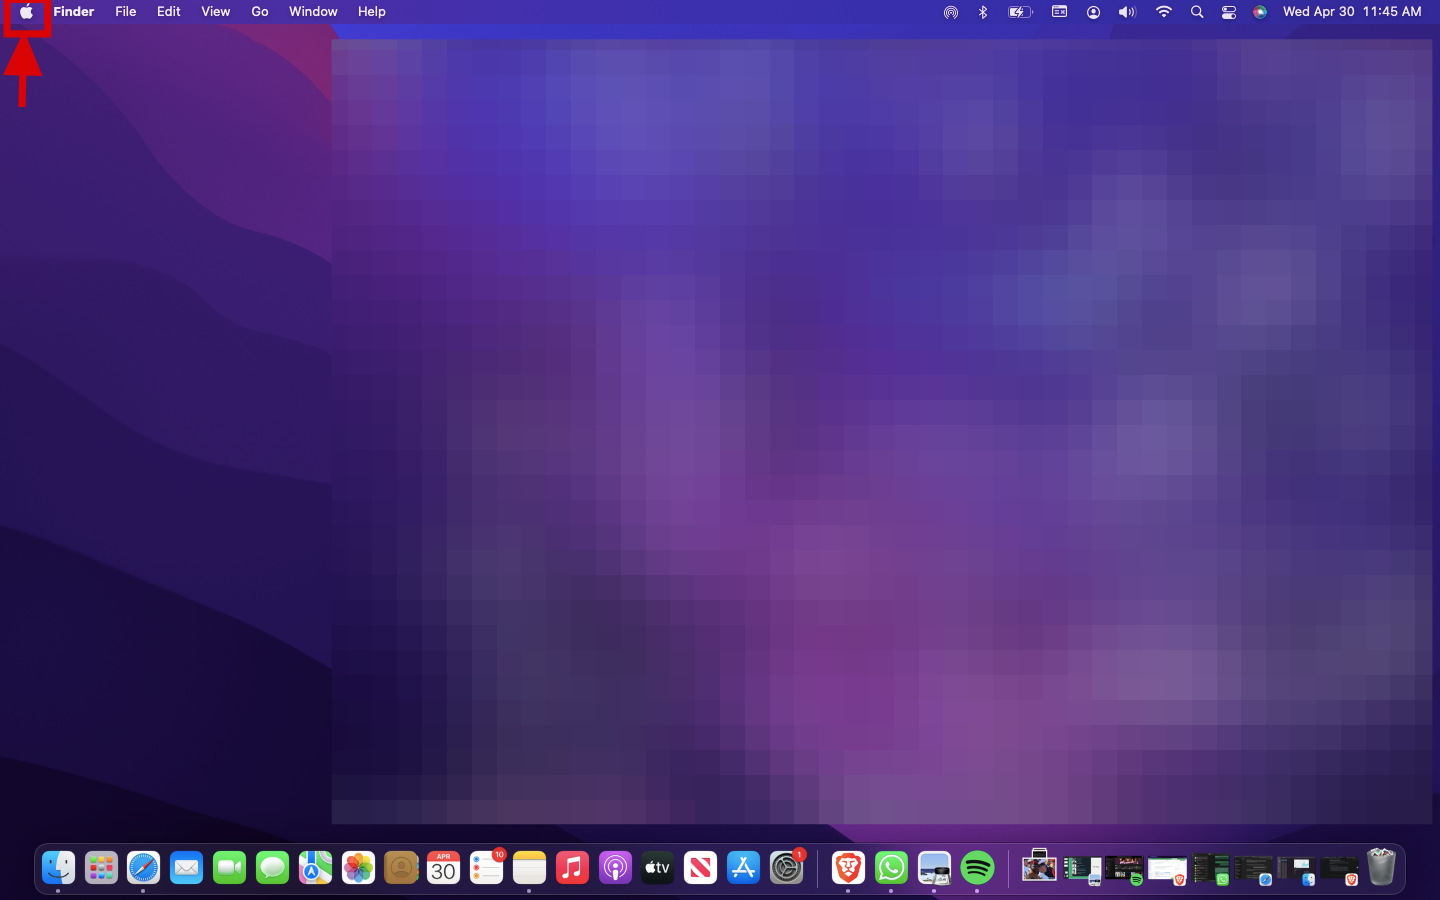Open Mail from the dock
The width and height of the screenshot is (1440, 900).
pos(186,867)
